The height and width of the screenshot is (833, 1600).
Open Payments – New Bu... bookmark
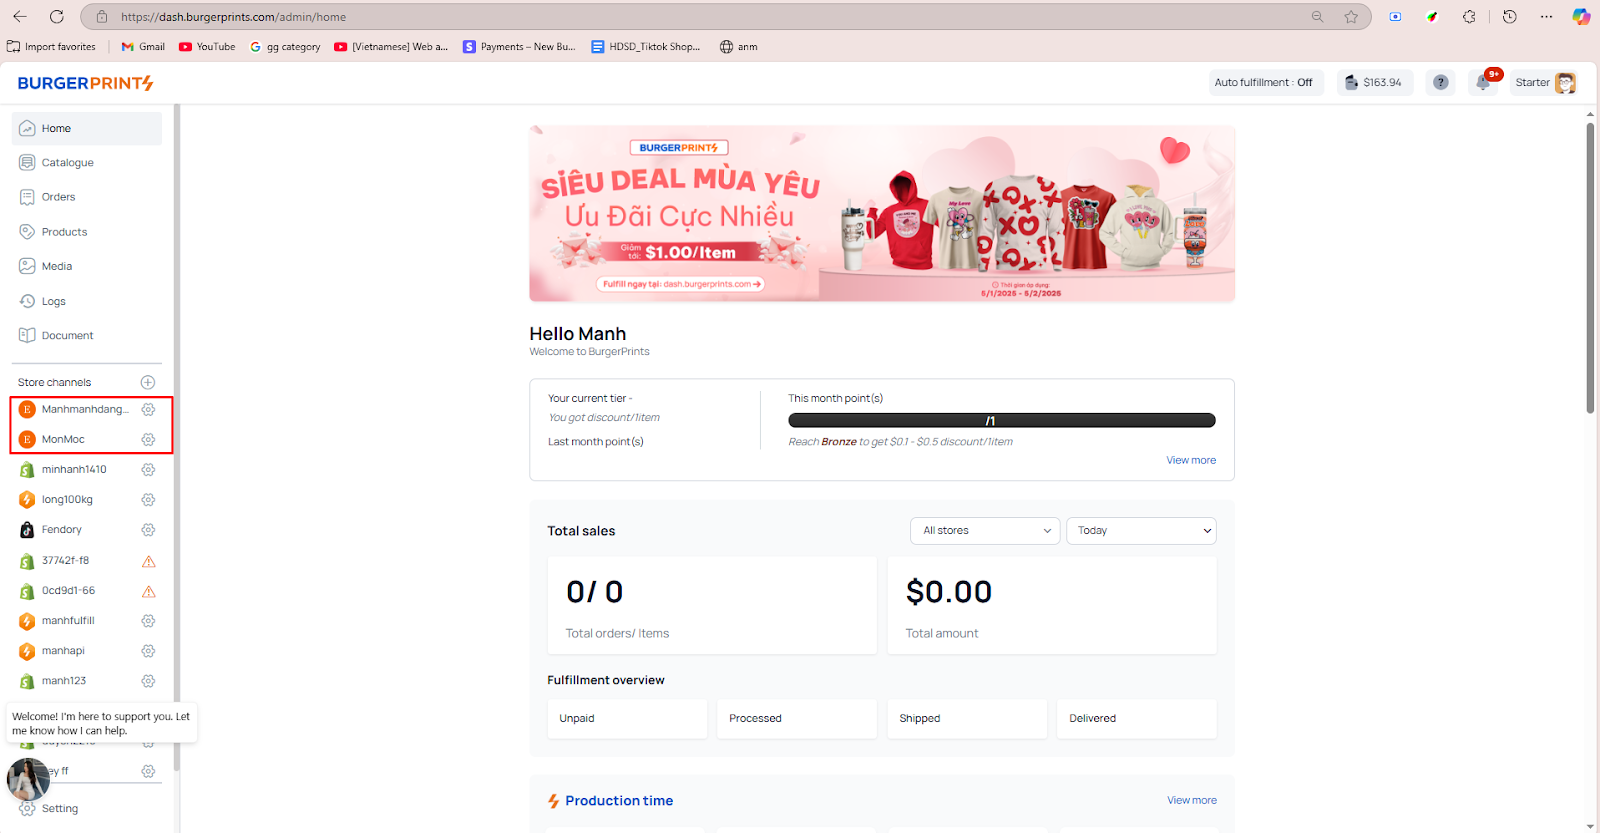(x=519, y=46)
